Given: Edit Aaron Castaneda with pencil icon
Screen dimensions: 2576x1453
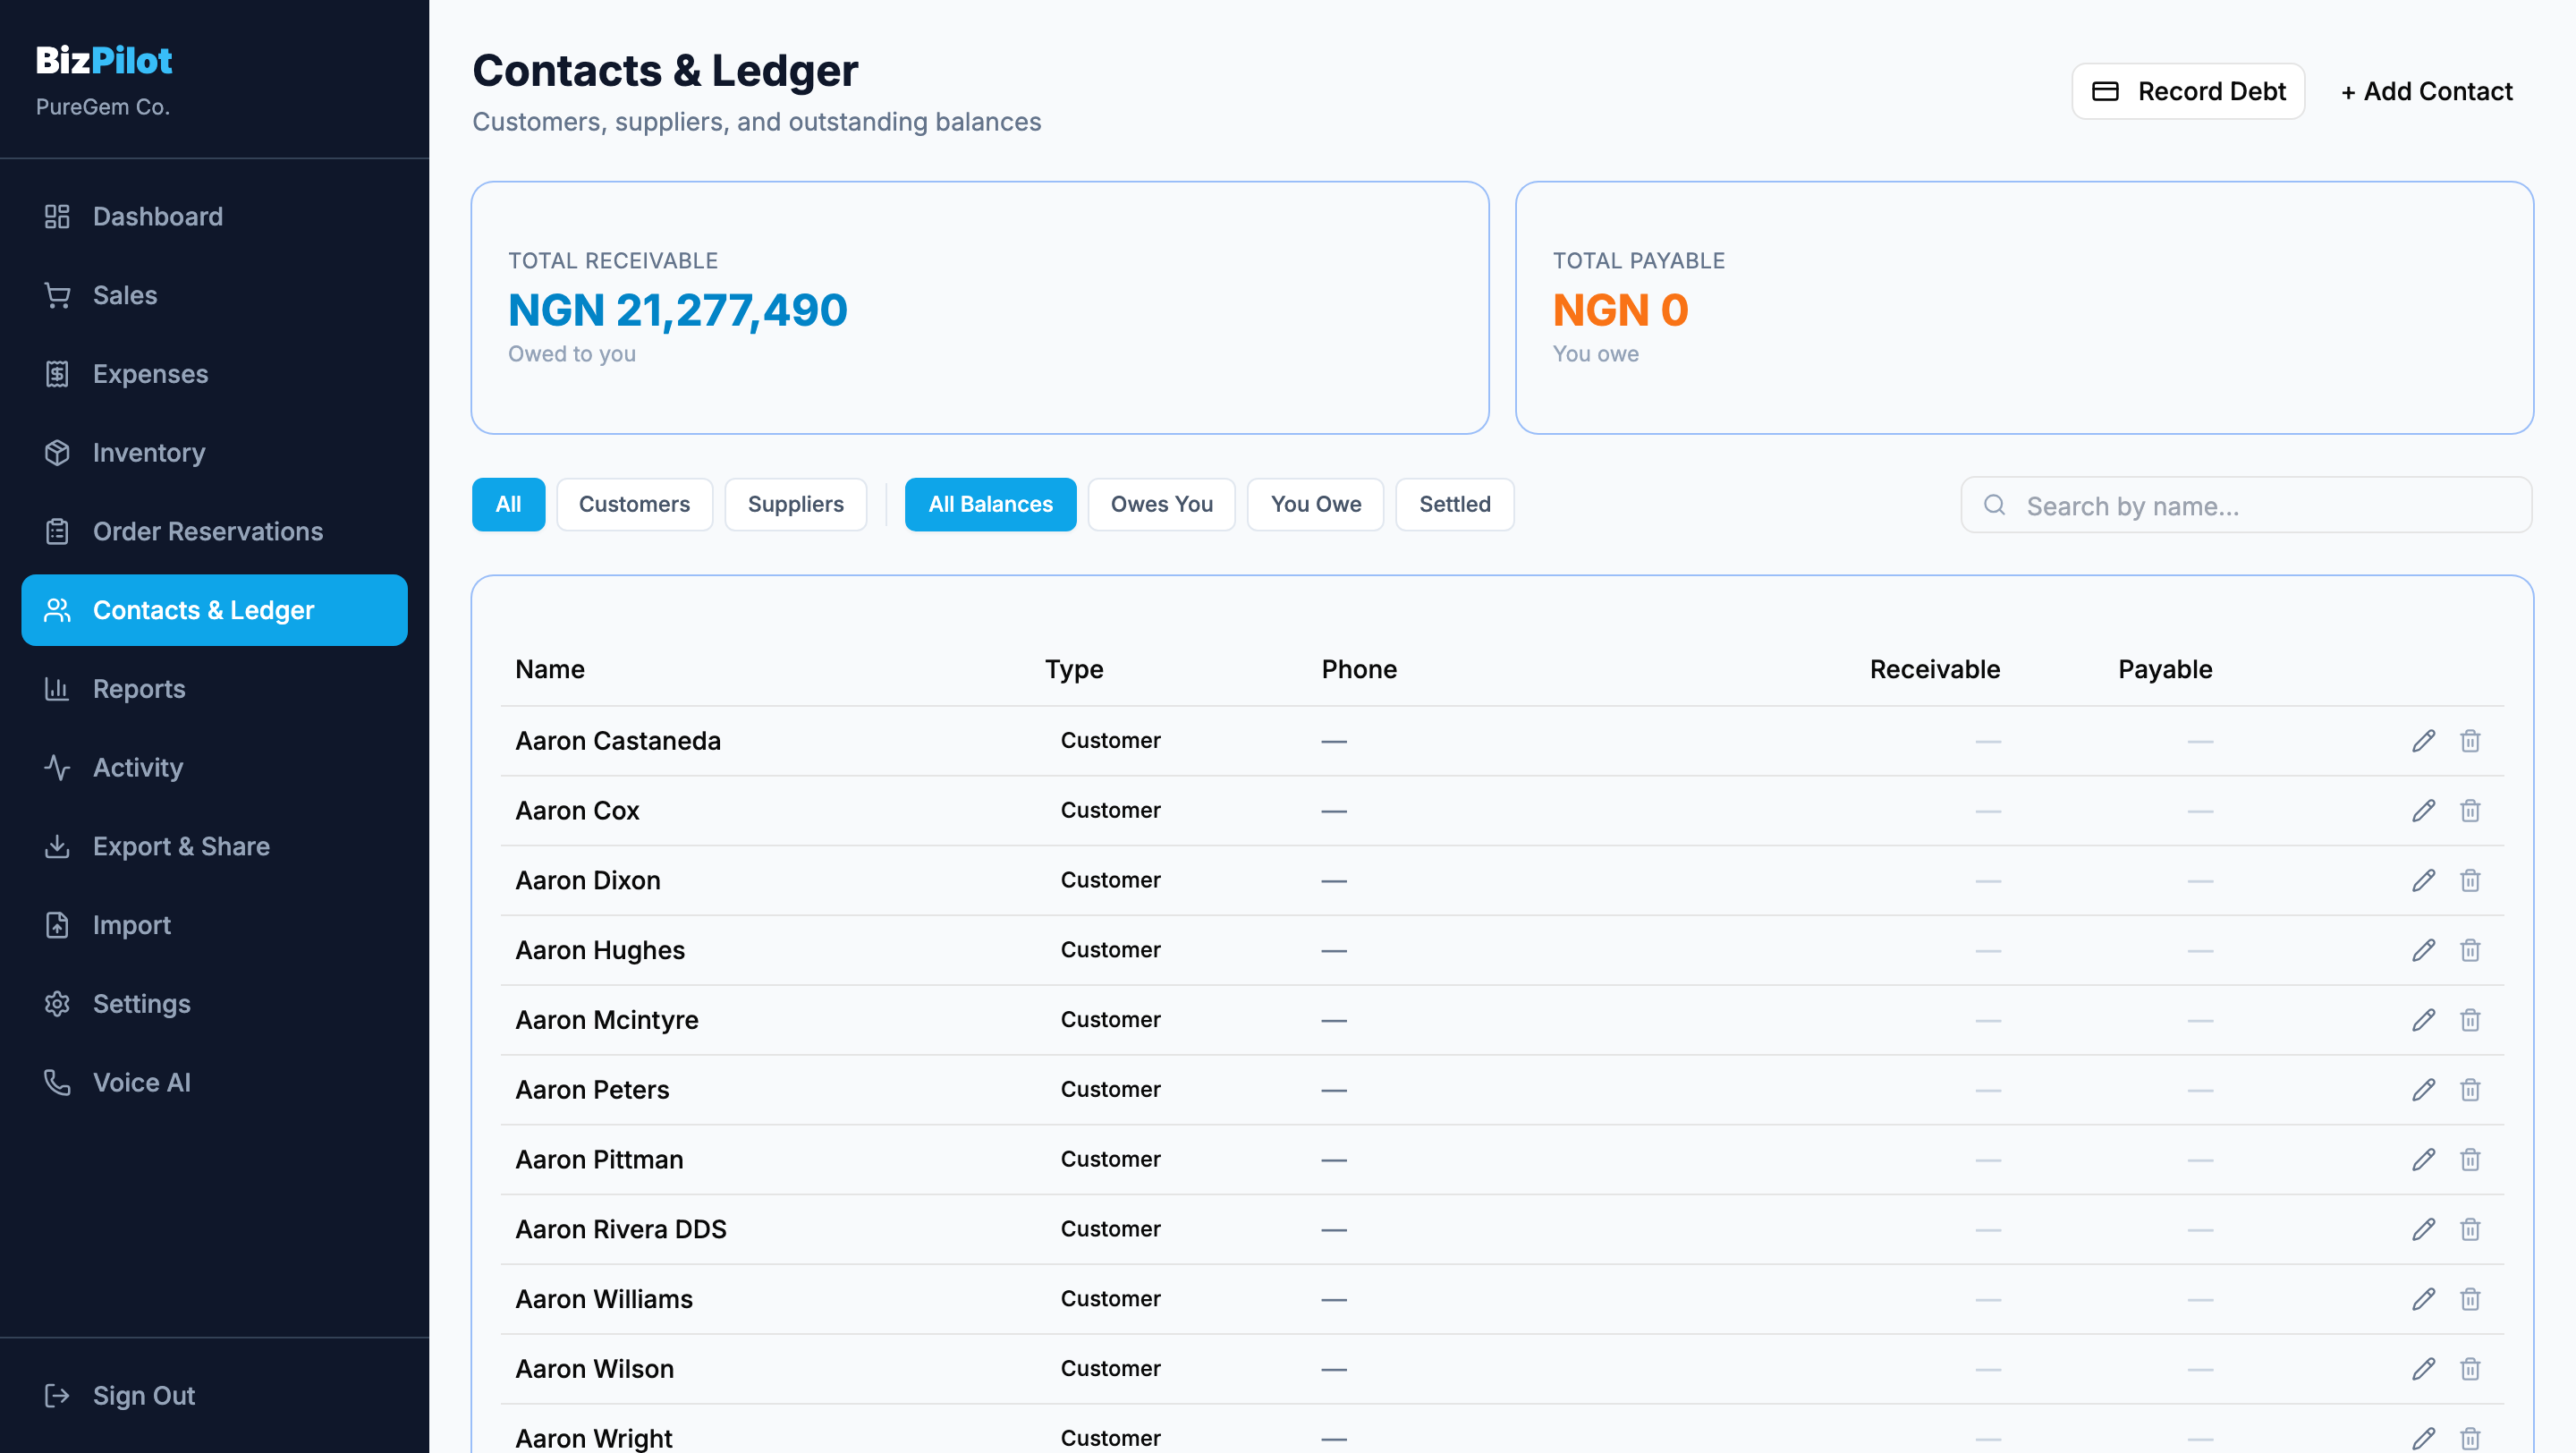Looking at the screenshot, I should (x=2423, y=741).
